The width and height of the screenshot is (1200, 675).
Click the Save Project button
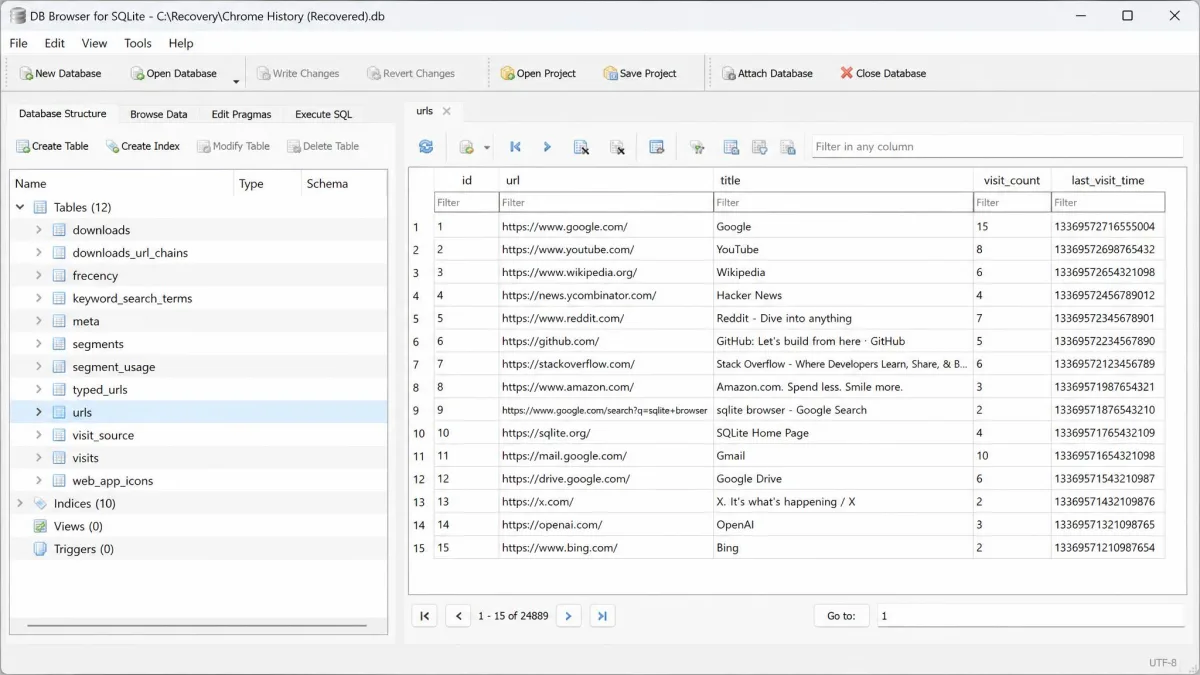pos(640,73)
